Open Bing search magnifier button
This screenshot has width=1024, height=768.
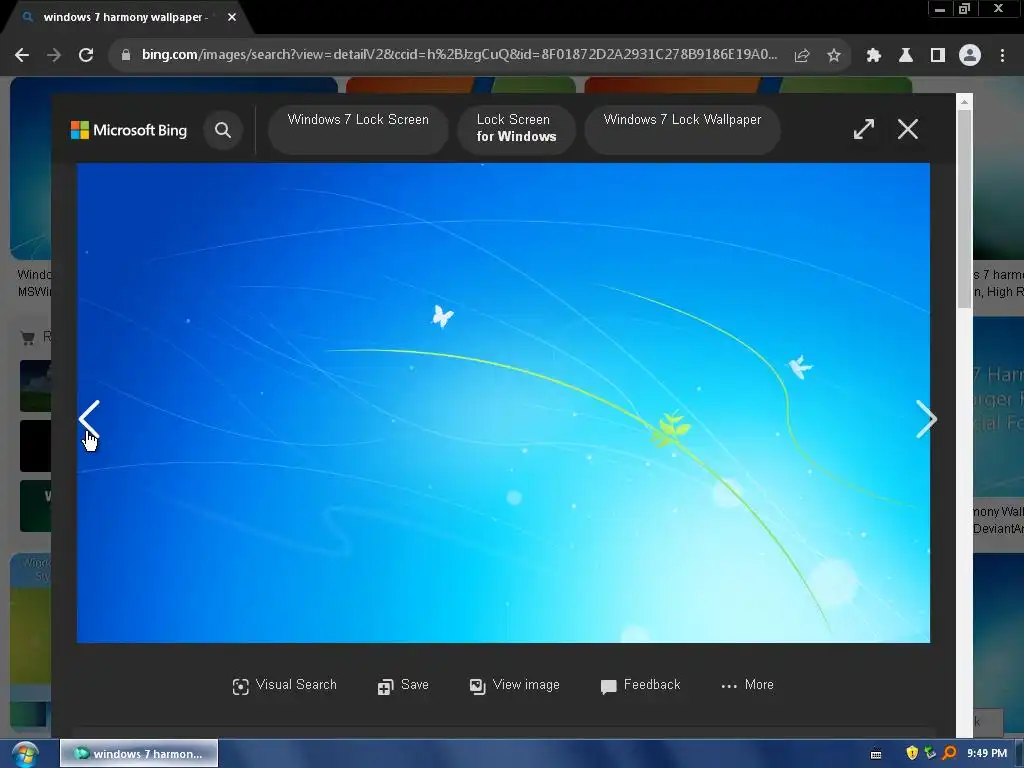click(223, 130)
